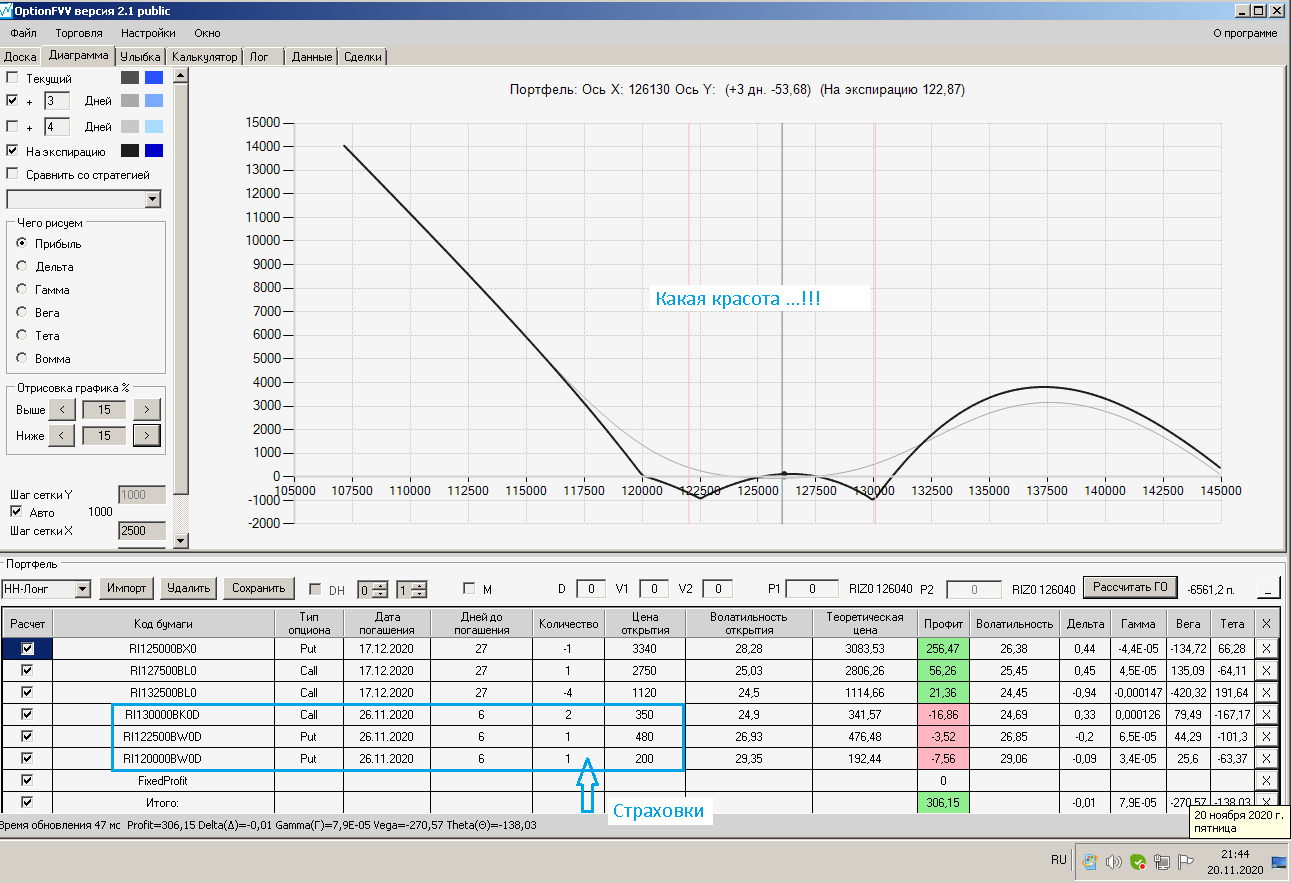Check Сравнить со стратегией
1291x883 pixels.
[x=12, y=174]
